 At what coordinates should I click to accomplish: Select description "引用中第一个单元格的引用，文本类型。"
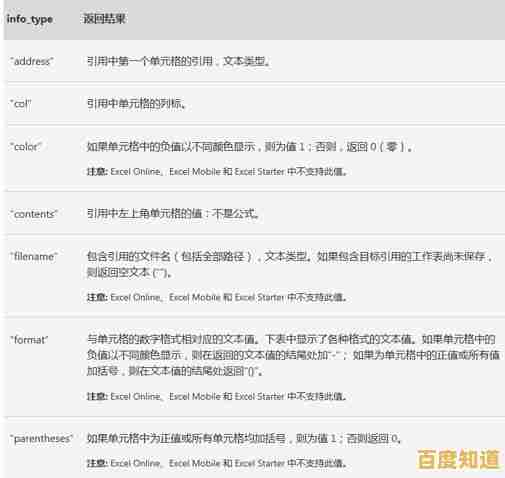click(x=178, y=61)
